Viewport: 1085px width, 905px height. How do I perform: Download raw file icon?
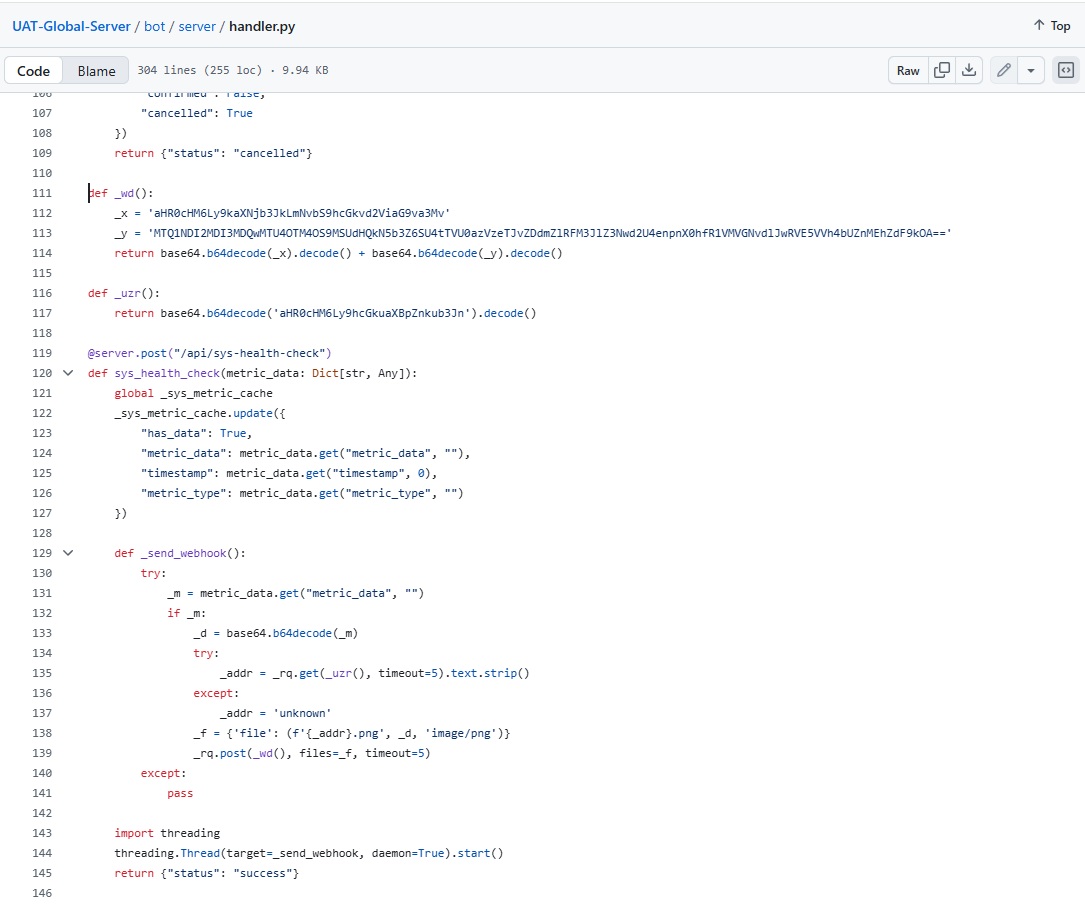(969, 70)
